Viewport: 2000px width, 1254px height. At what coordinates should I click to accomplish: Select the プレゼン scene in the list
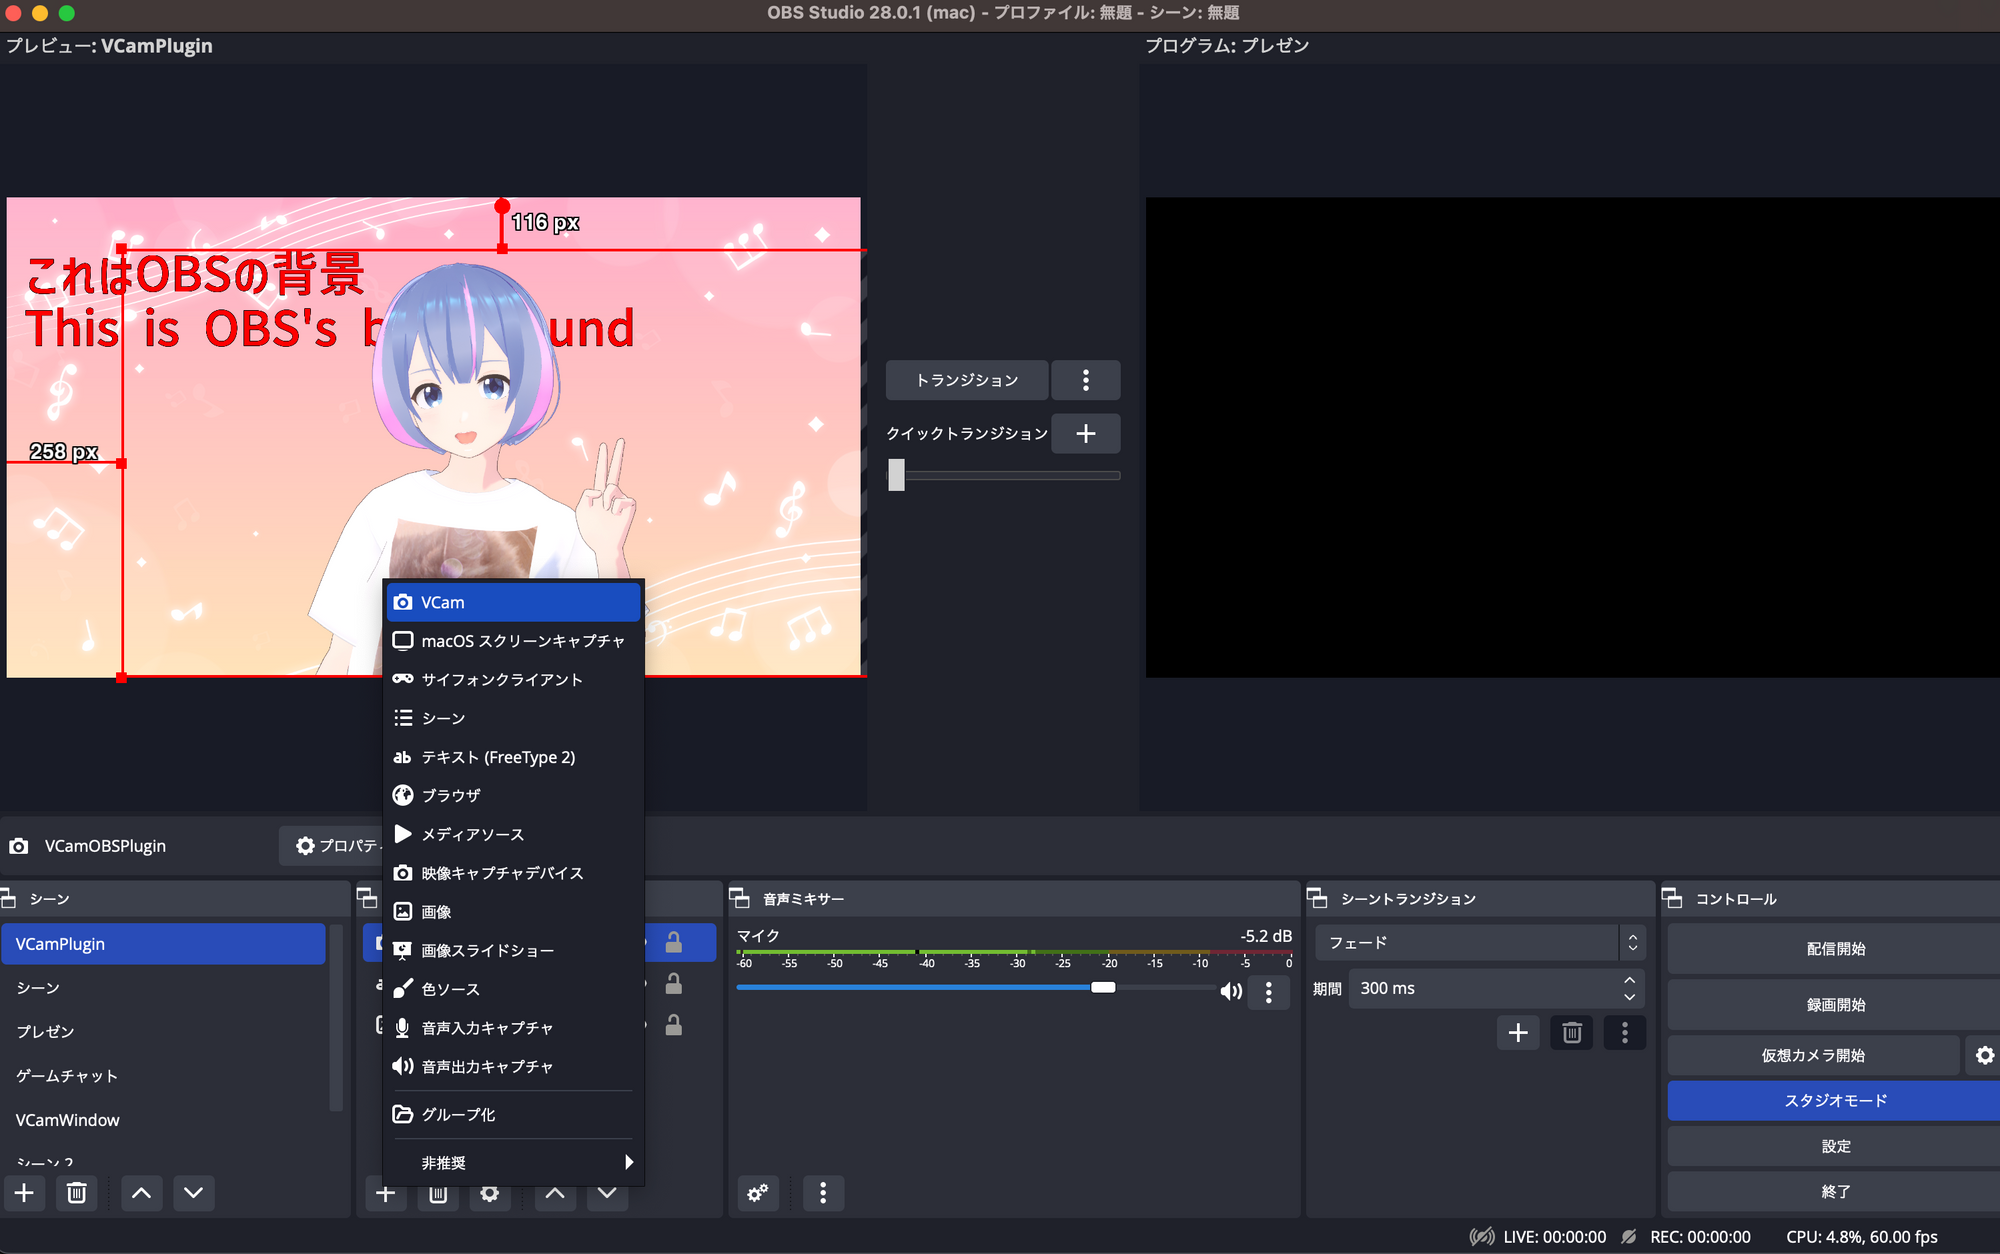[46, 1031]
